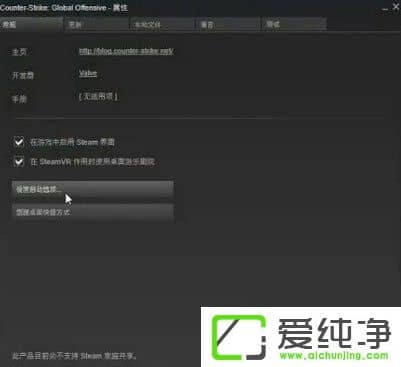Open the blog.counter-strike.net homepage link
Viewport: 401px width, 367px height.
tap(126, 51)
